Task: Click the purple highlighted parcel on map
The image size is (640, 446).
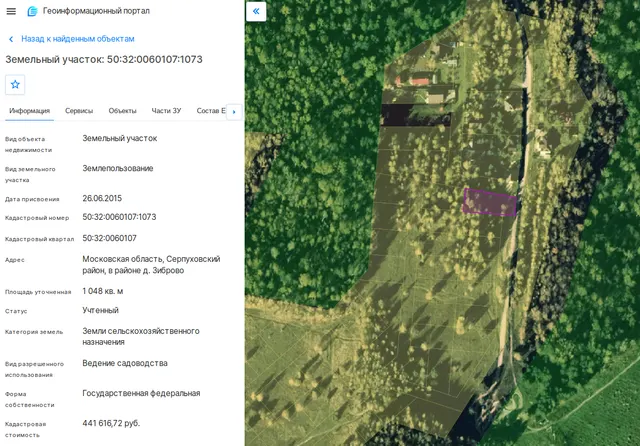Action: 490,202
